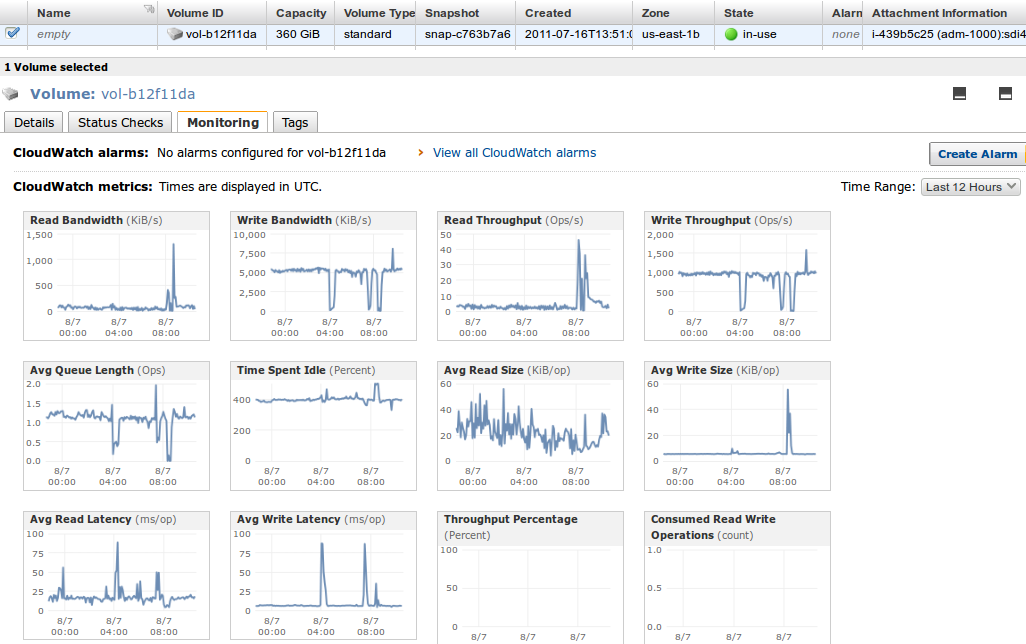Switch to the Status Checks tab
The width and height of the screenshot is (1026, 644).
(x=120, y=122)
